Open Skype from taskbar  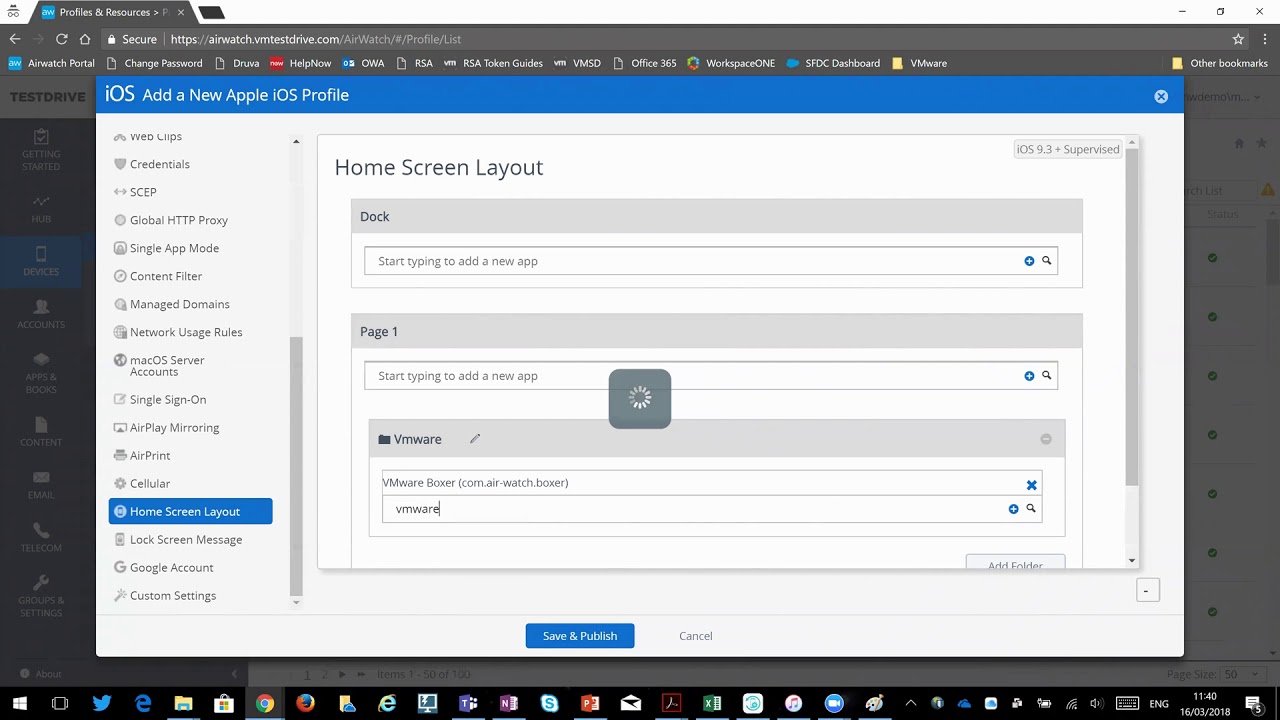coord(549,704)
